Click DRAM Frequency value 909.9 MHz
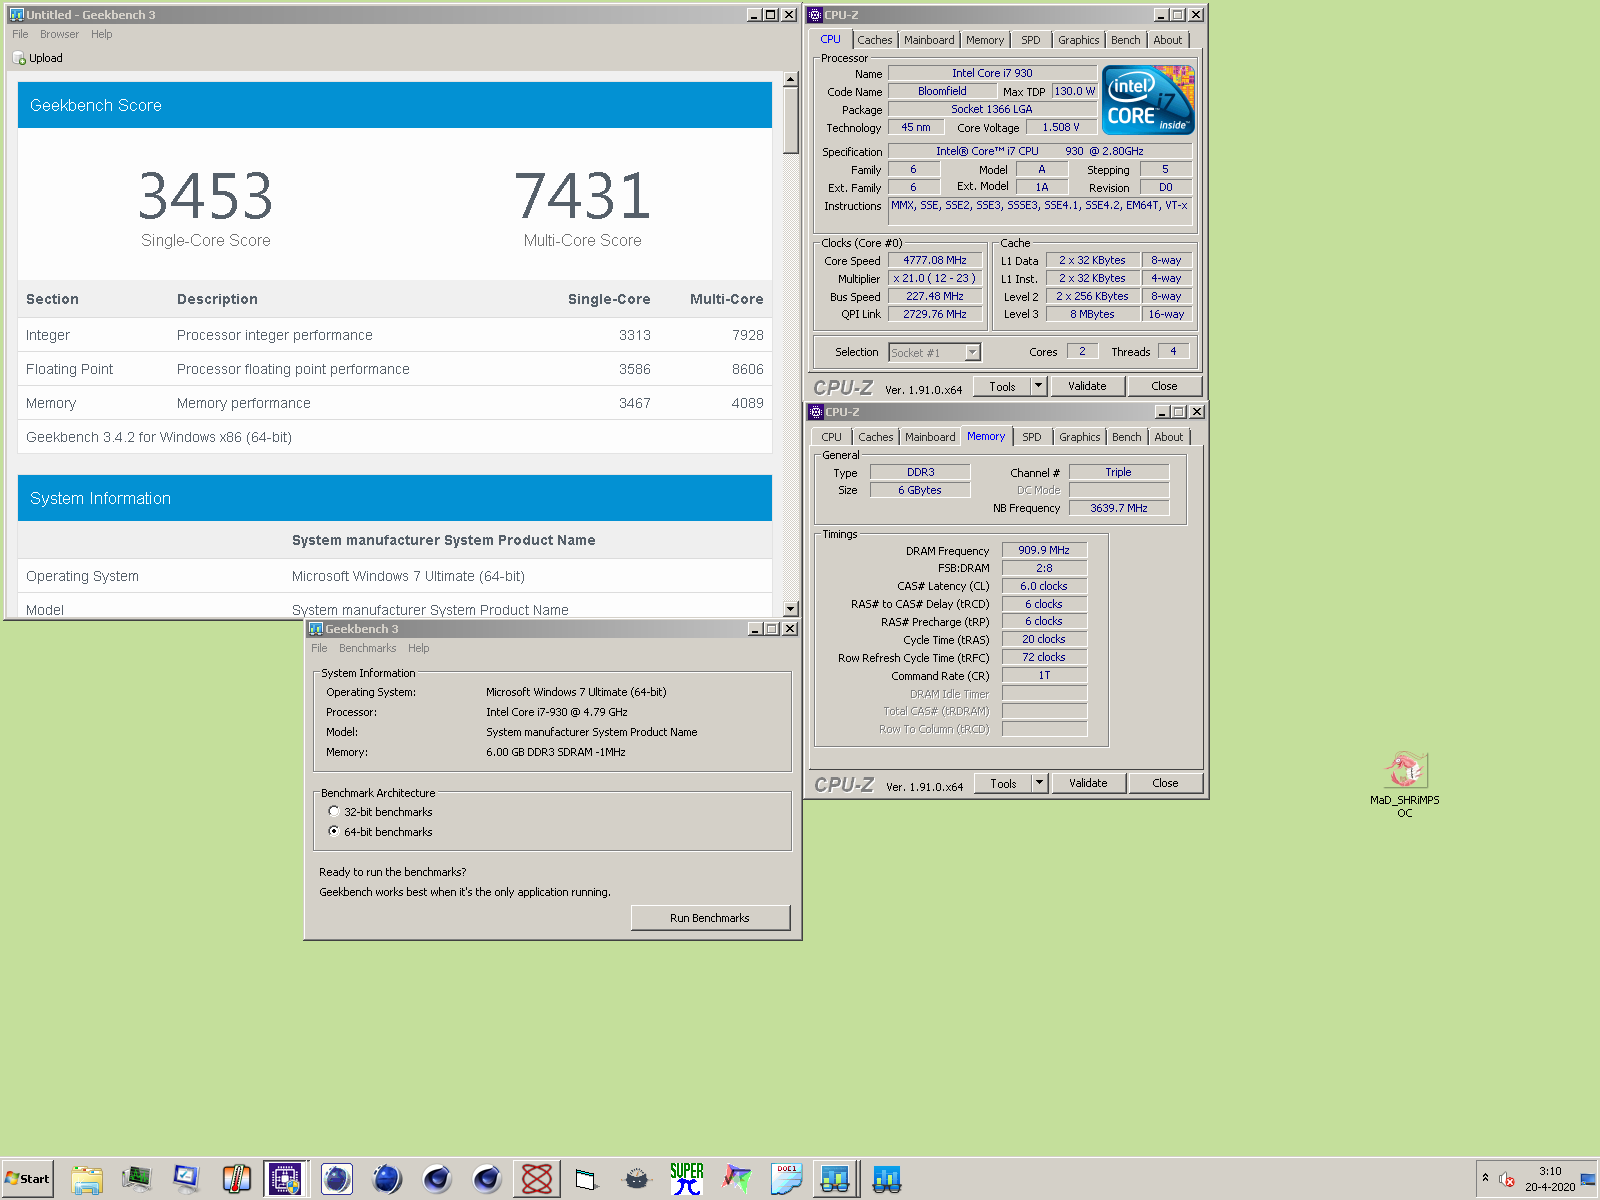This screenshot has height=1200, width=1600. coord(1044,550)
